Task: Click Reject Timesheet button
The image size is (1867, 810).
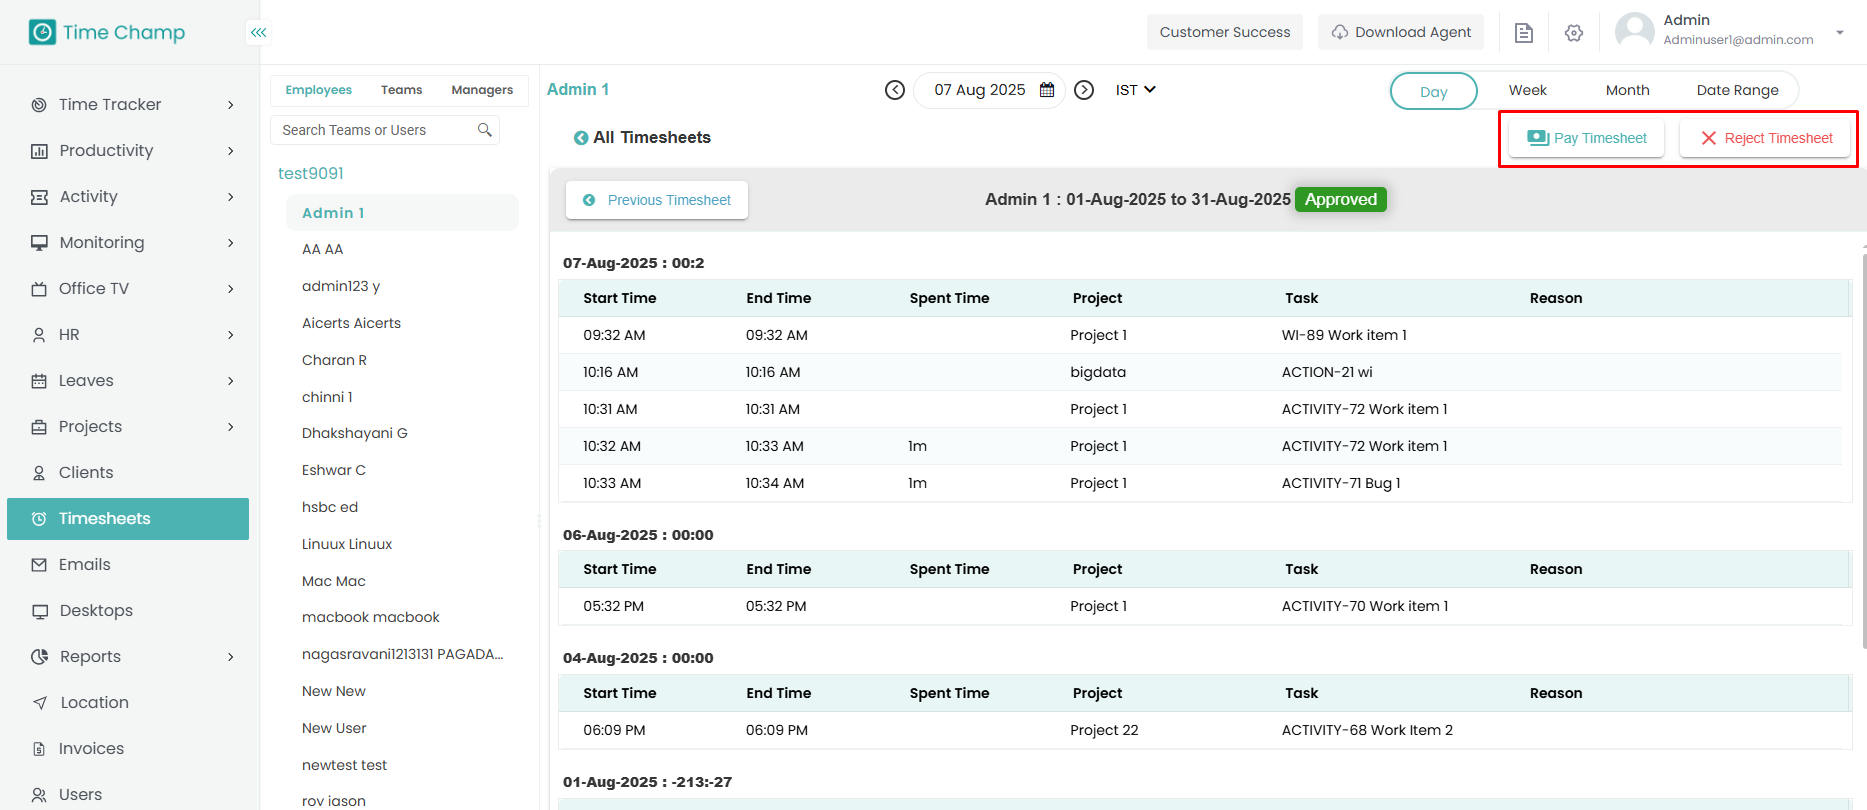Action: pos(1767,138)
